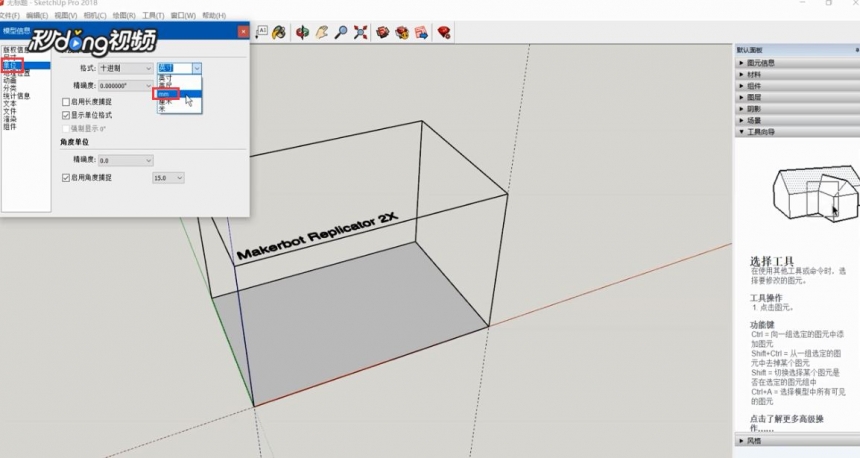This screenshot has height=458, width=860.
Task: Open the angle 精确度 0.0 dropdown
Action: coord(126,161)
